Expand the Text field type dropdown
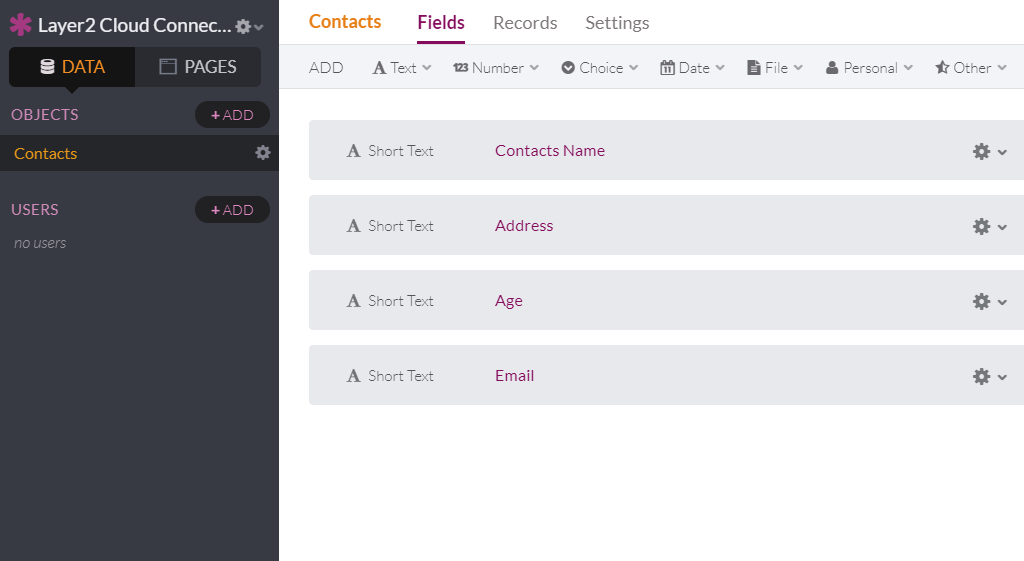The height and width of the screenshot is (561, 1024). tap(402, 68)
